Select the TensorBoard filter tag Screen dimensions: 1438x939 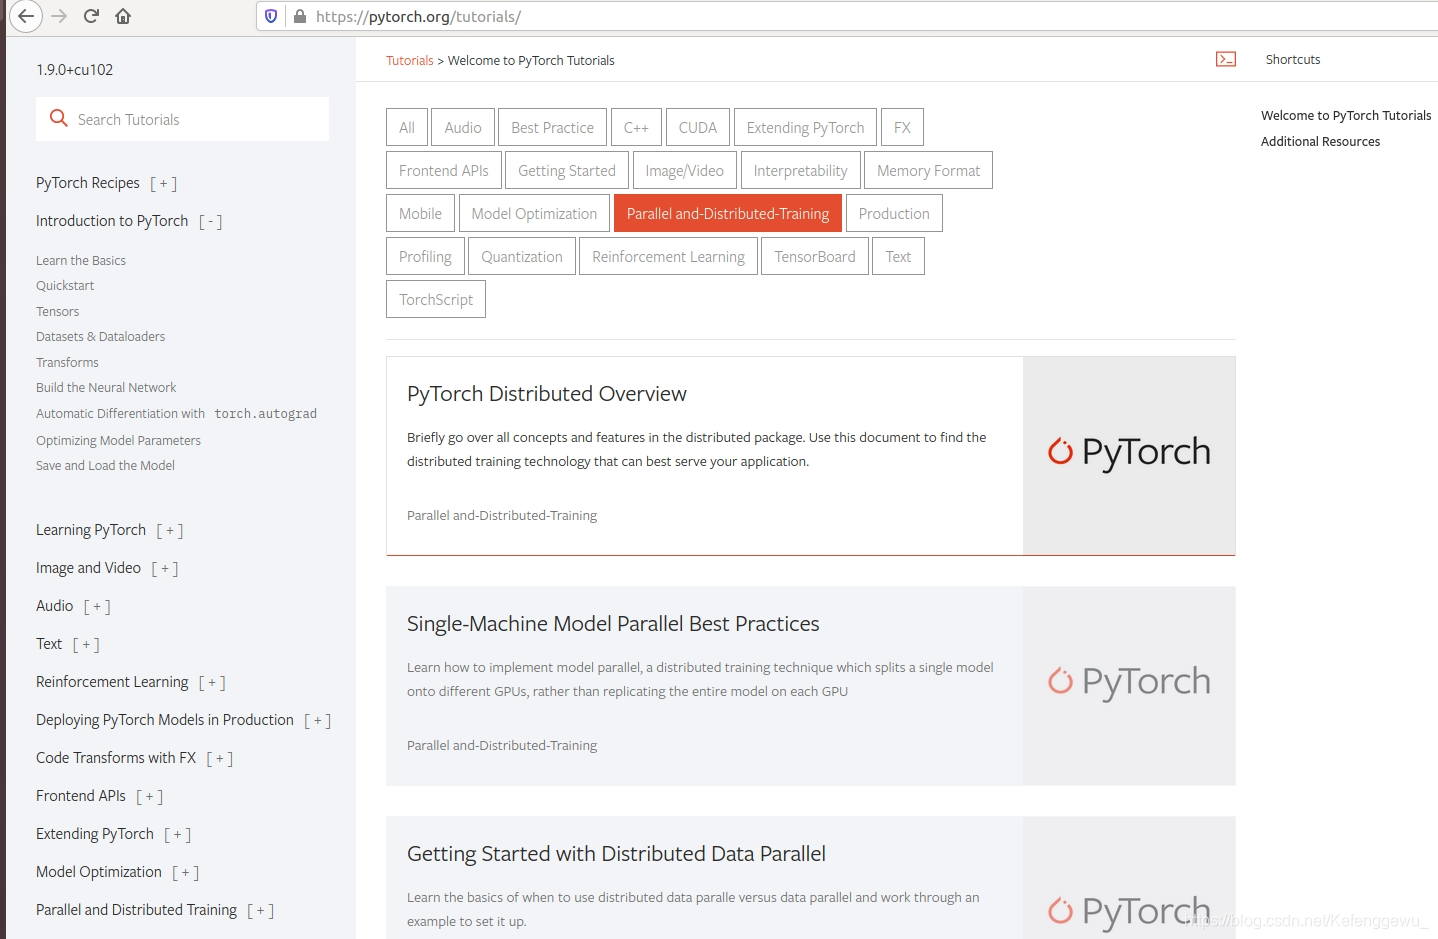click(x=815, y=256)
